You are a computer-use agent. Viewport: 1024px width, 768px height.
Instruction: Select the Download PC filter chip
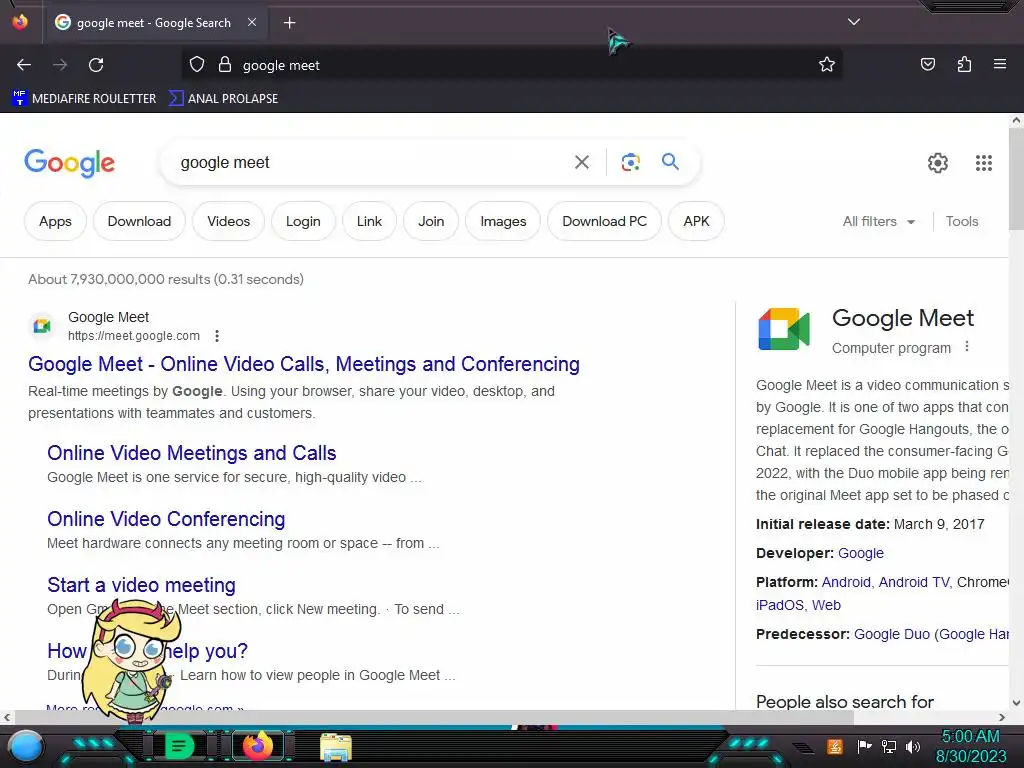[604, 221]
